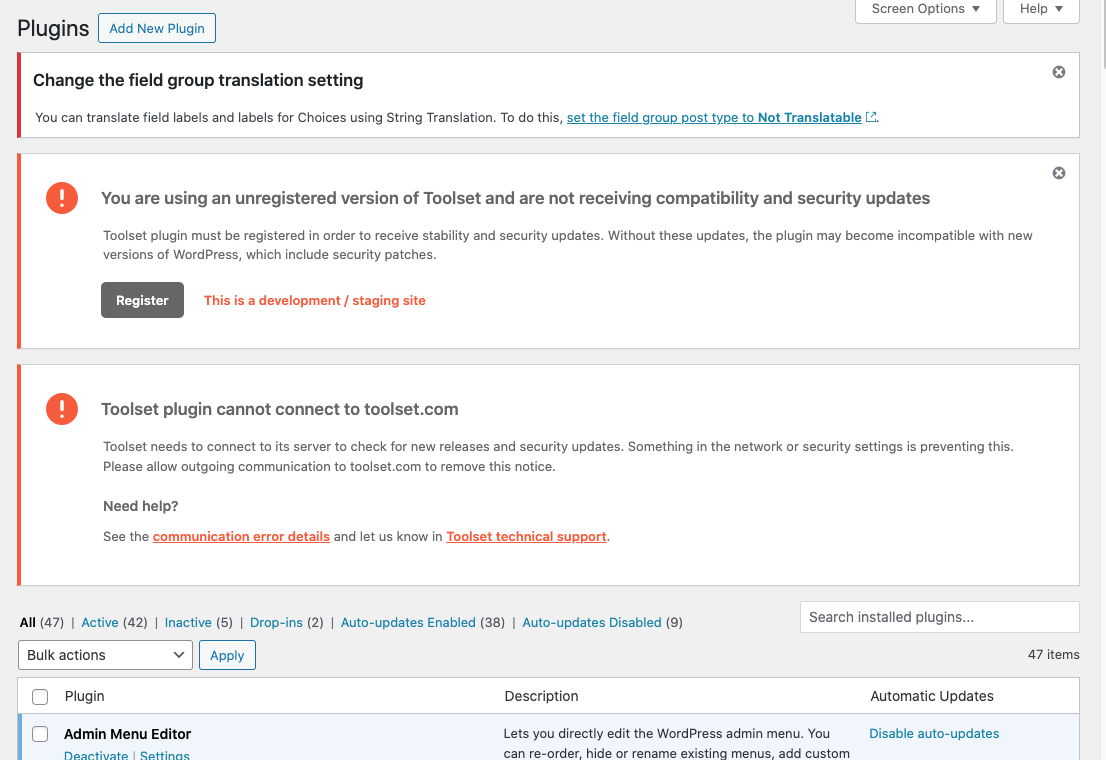Dismiss the unregistered Toolset notice

pyautogui.click(x=1059, y=173)
